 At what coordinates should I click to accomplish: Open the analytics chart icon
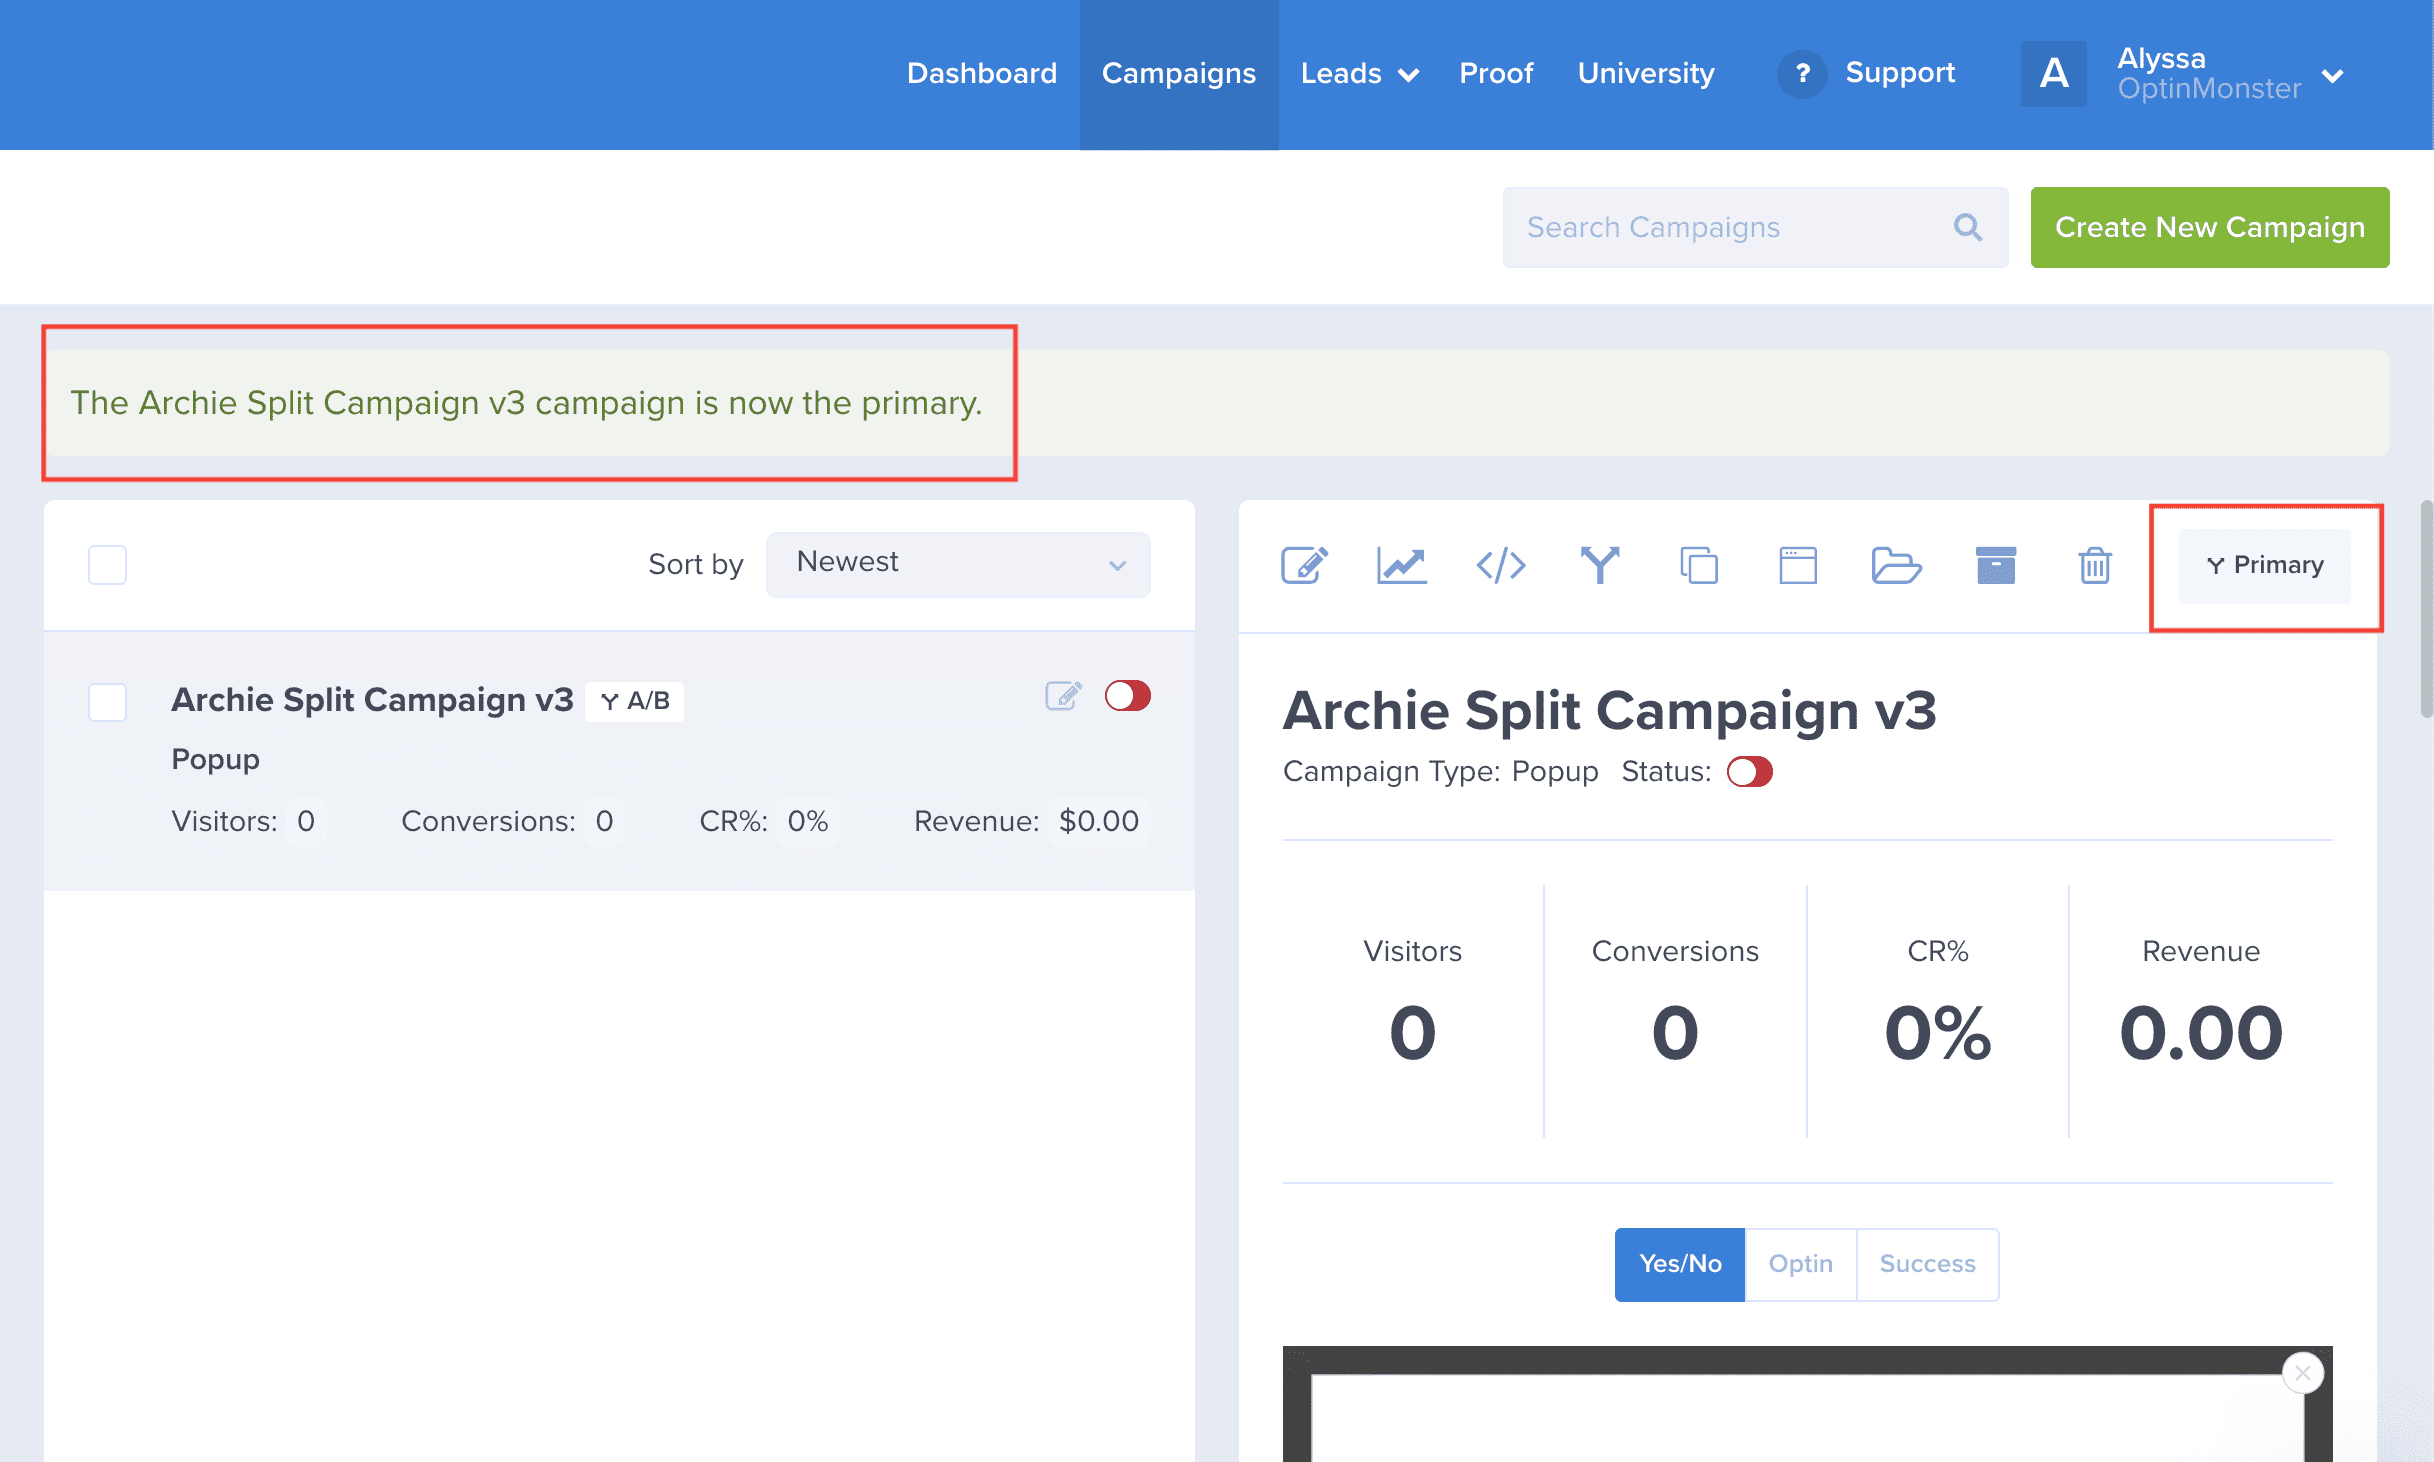click(x=1401, y=565)
